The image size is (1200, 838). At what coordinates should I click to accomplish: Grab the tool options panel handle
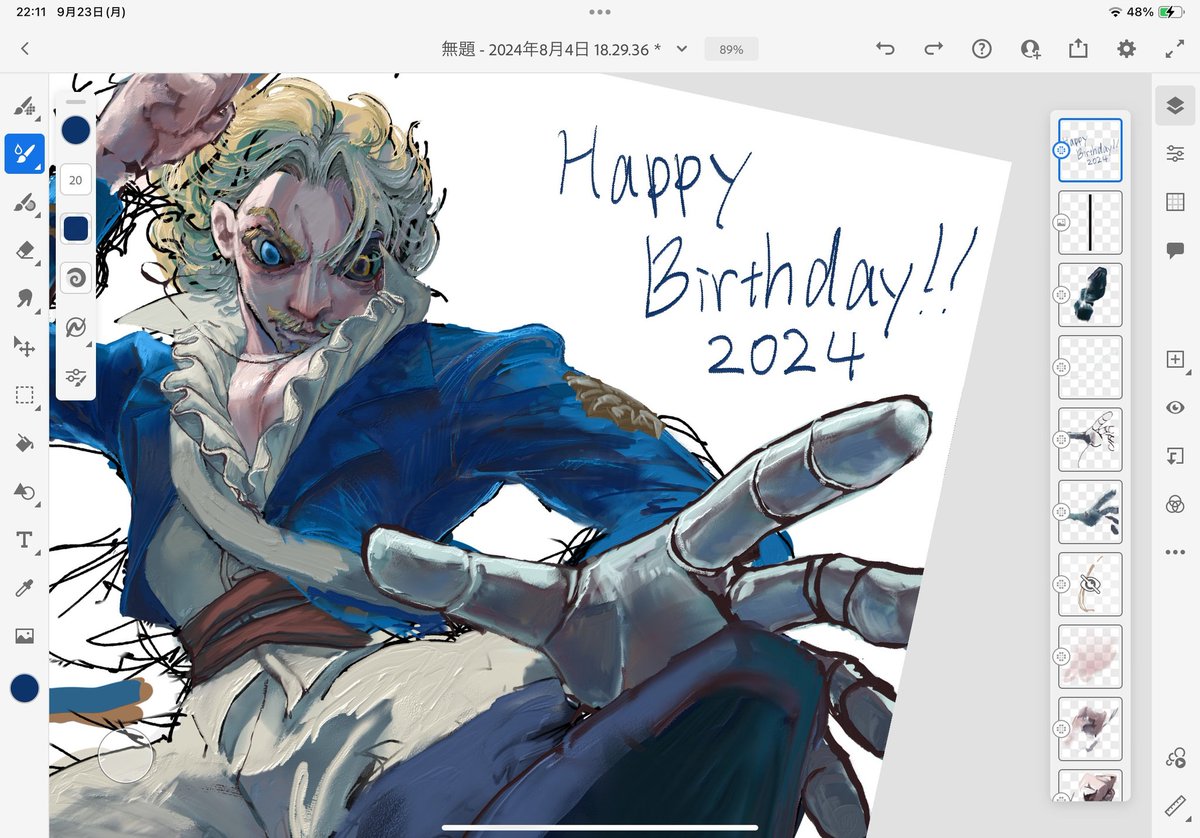[76, 102]
